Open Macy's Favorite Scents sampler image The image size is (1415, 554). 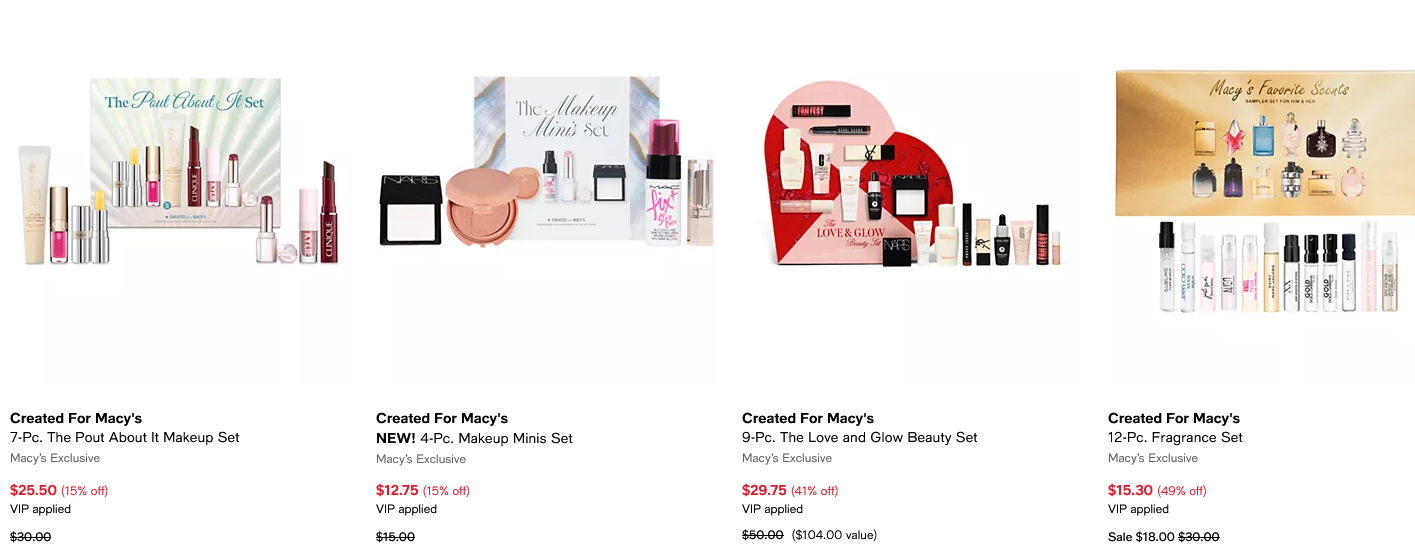[x=1264, y=192]
